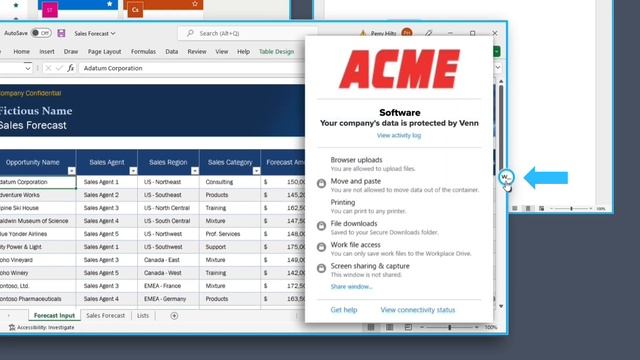Switch to the Lists sheet tab
This screenshot has width=640, height=360.
click(x=143, y=316)
